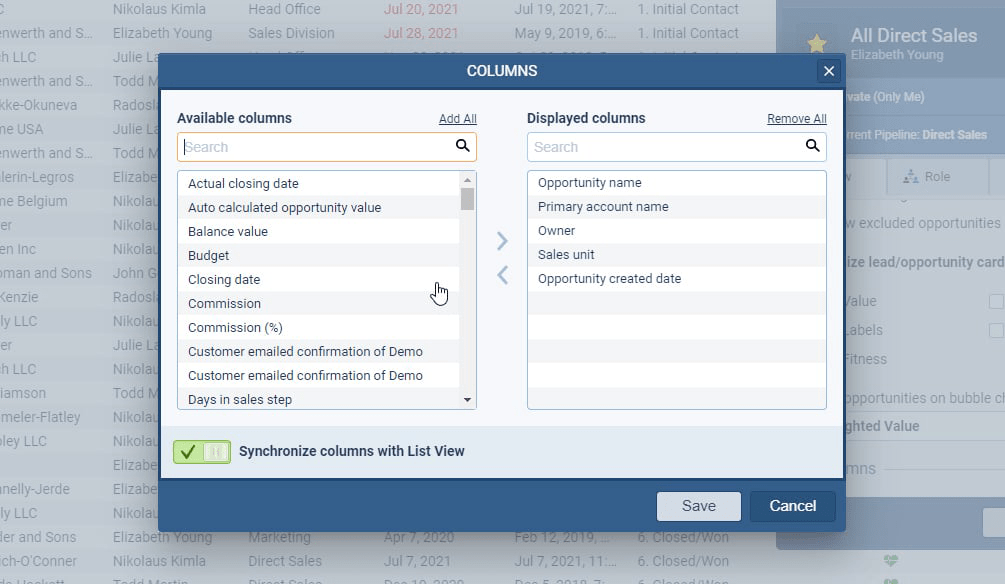
Task: Focus the Displayed columns search field
Action: [665, 147]
